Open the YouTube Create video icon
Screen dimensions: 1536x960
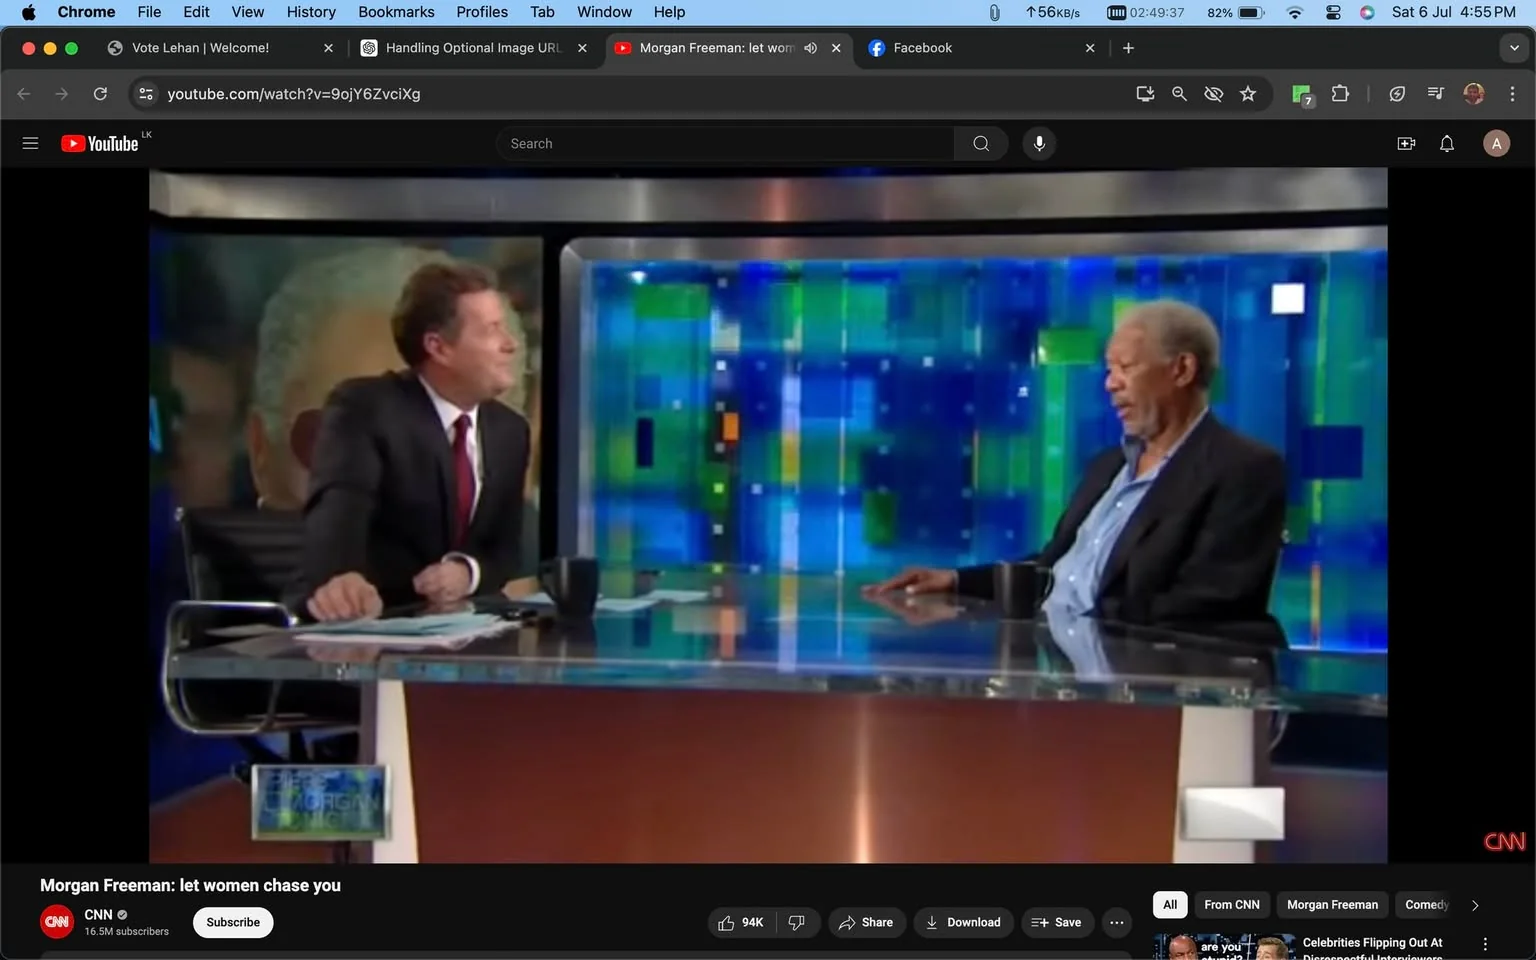coord(1406,143)
